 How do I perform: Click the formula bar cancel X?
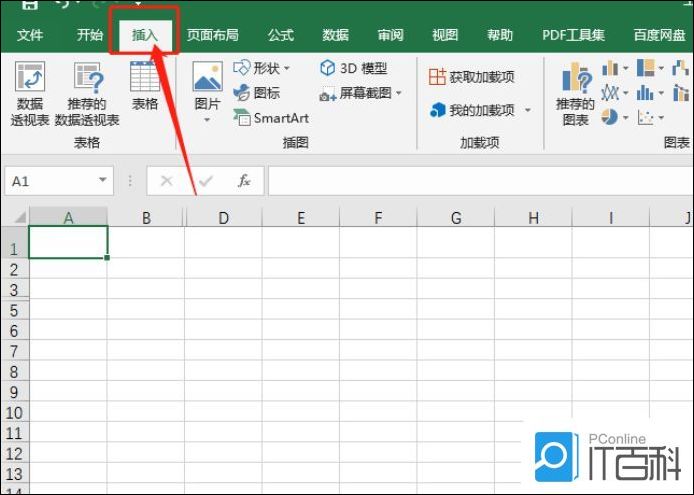click(x=166, y=181)
